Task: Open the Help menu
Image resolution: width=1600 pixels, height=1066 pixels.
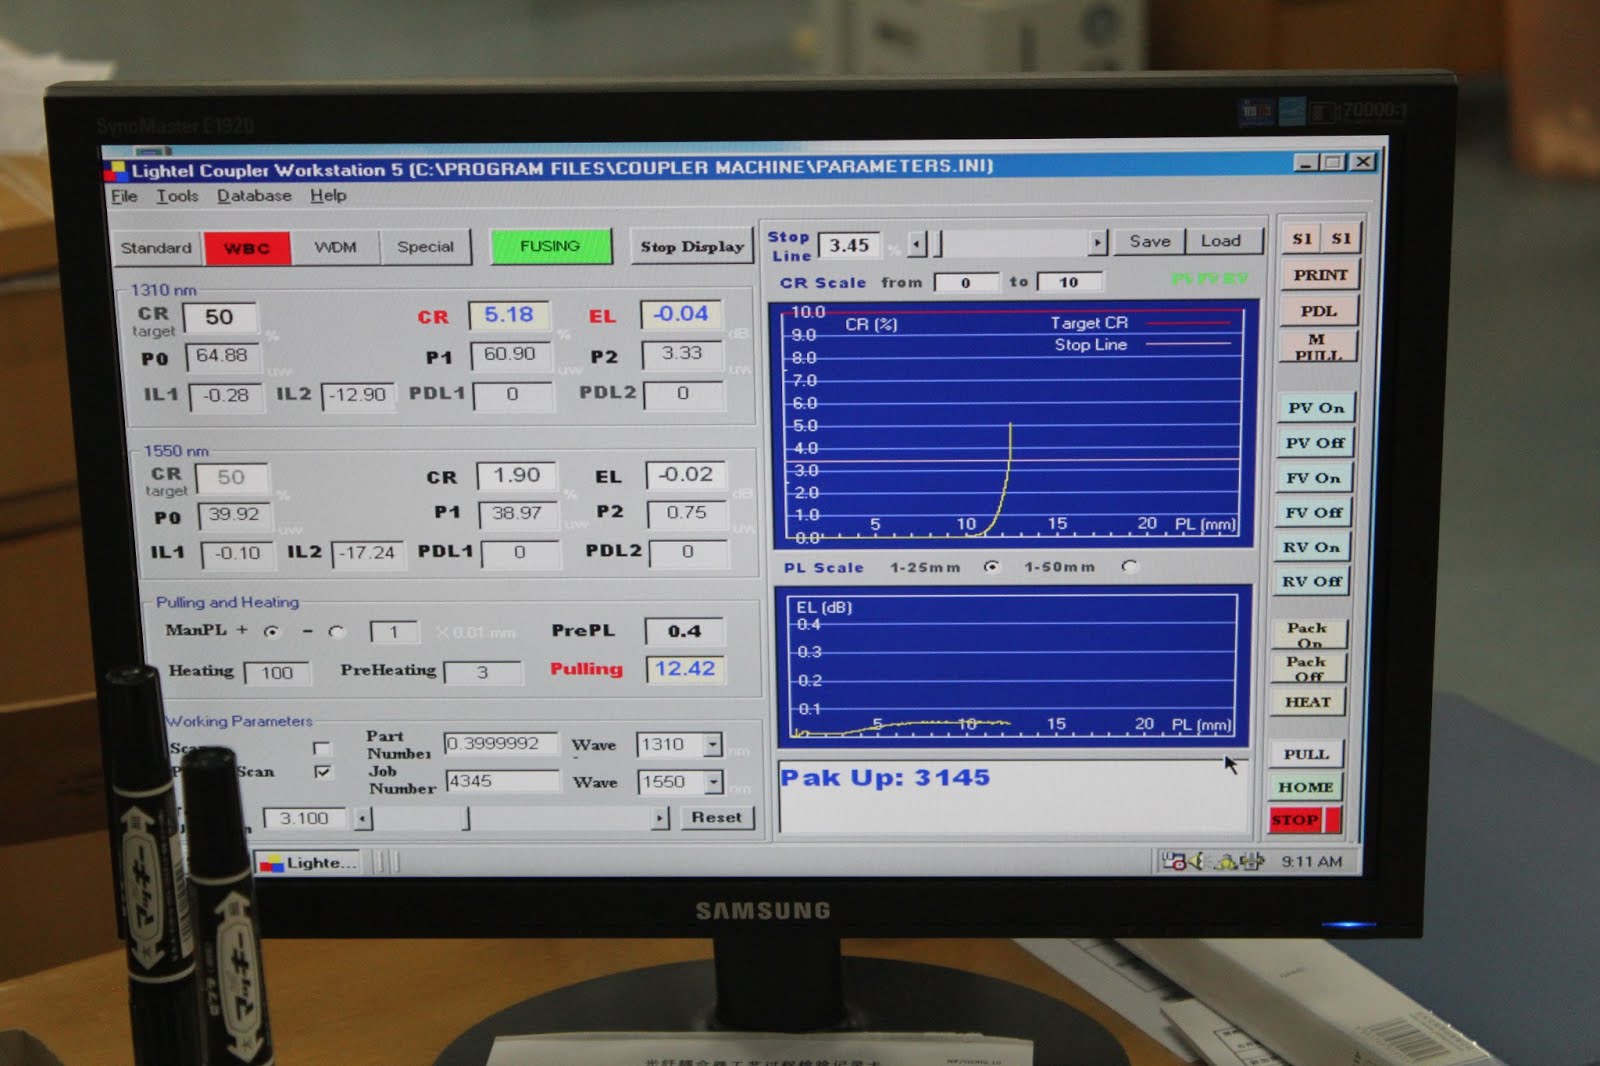Action: (328, 195)
